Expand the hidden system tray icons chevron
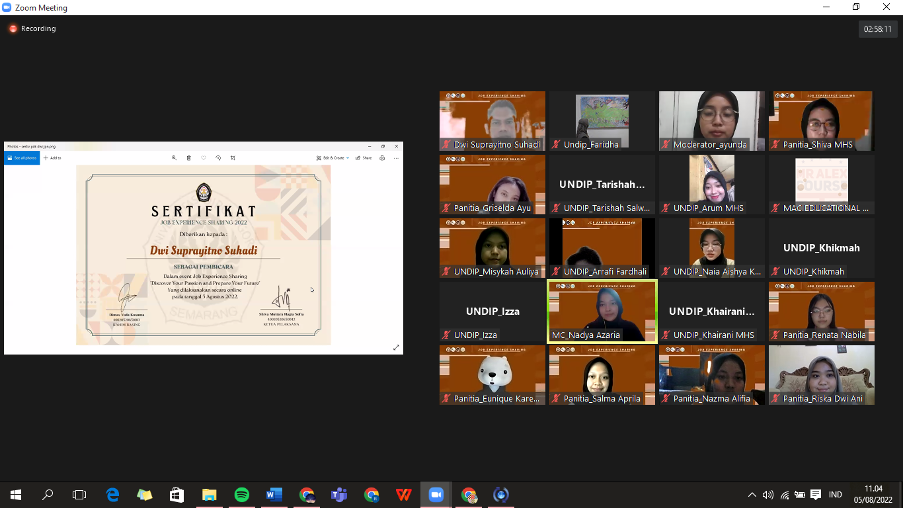The height and width of the screenshot is (508, 904). [x=752, y=495]
